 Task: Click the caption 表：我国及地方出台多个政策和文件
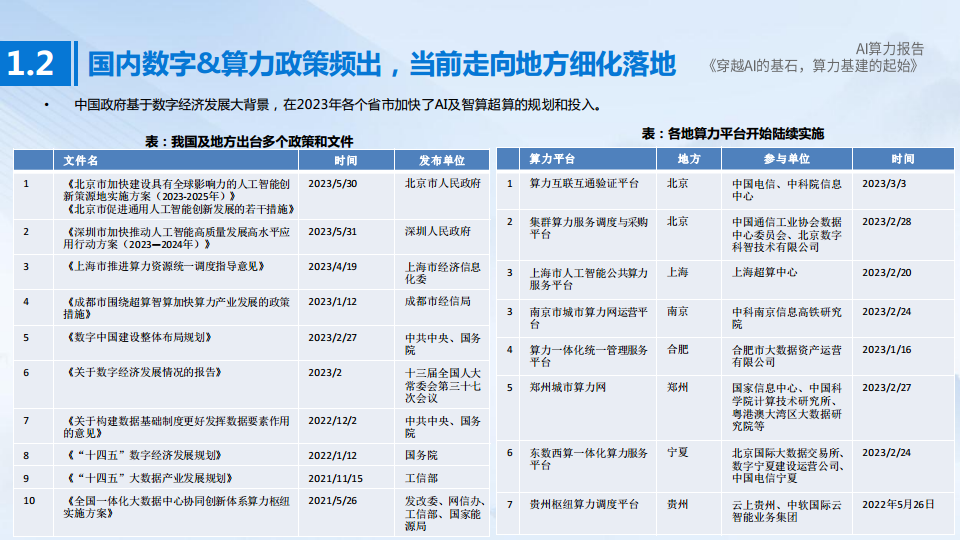(x=249, y=141)
